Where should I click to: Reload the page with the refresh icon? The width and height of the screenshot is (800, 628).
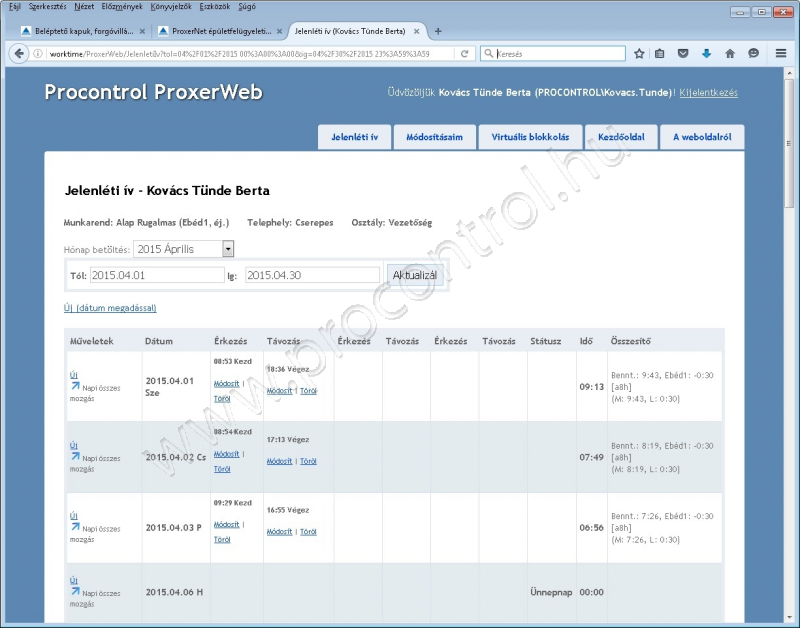[x=464, y=54]
